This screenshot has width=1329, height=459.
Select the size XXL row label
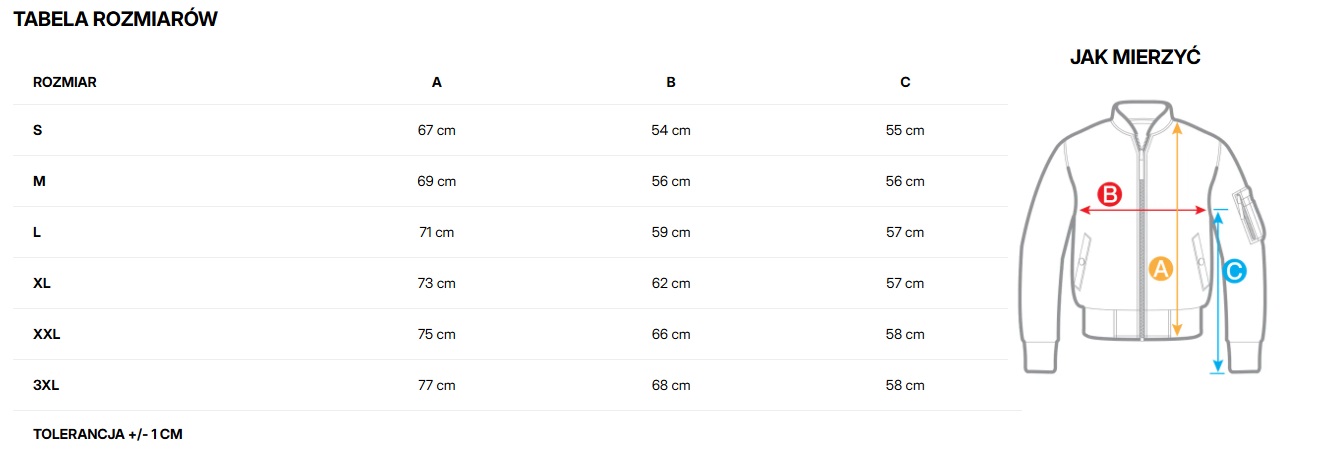click(x=47, y=334)
